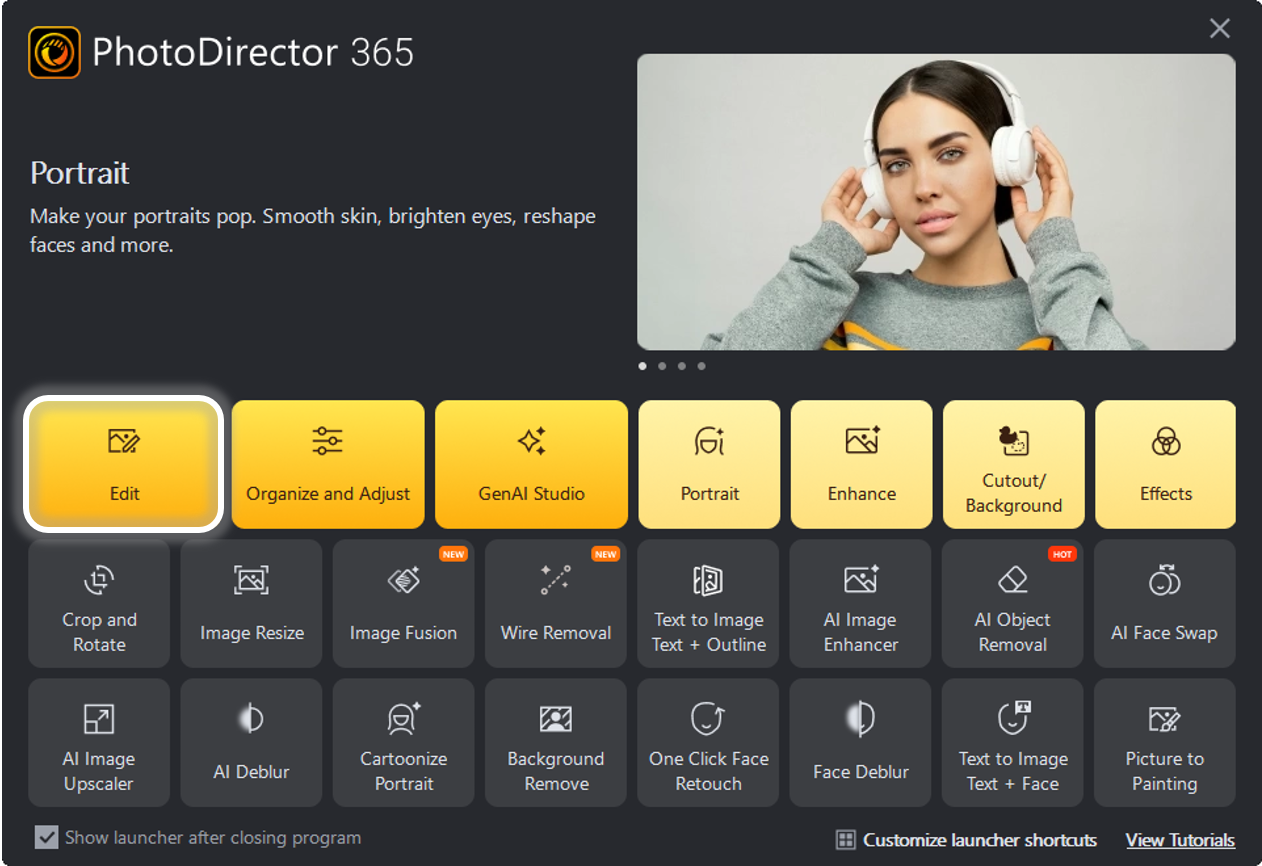Viewport: 1262px width, 866px height.
Task: Launch the AI Face Swap tool
Action: (x=1164, y=603)
